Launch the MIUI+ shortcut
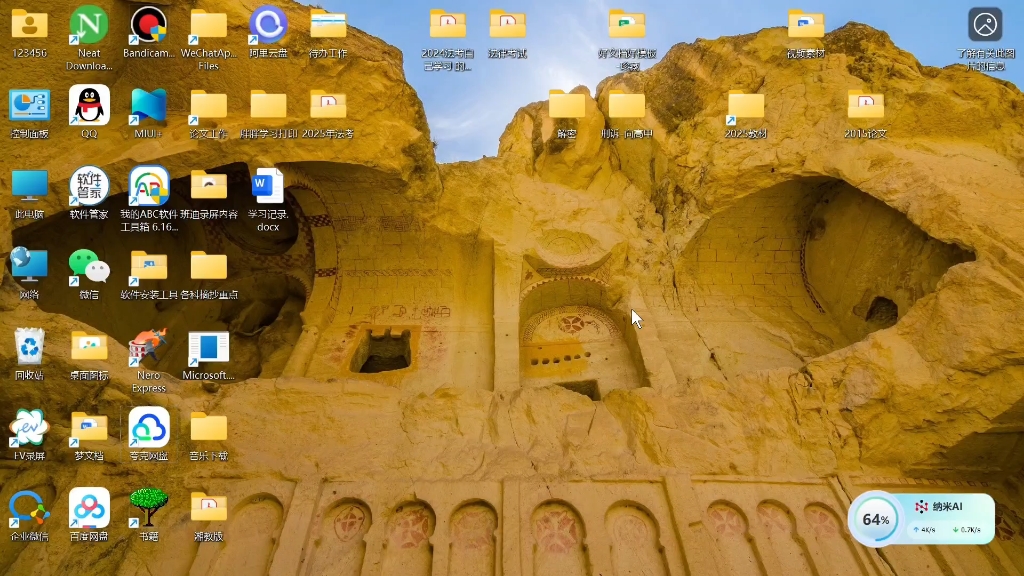This screenshot has height=576, width=1024. pyautogui.click(x=149, y=105)
